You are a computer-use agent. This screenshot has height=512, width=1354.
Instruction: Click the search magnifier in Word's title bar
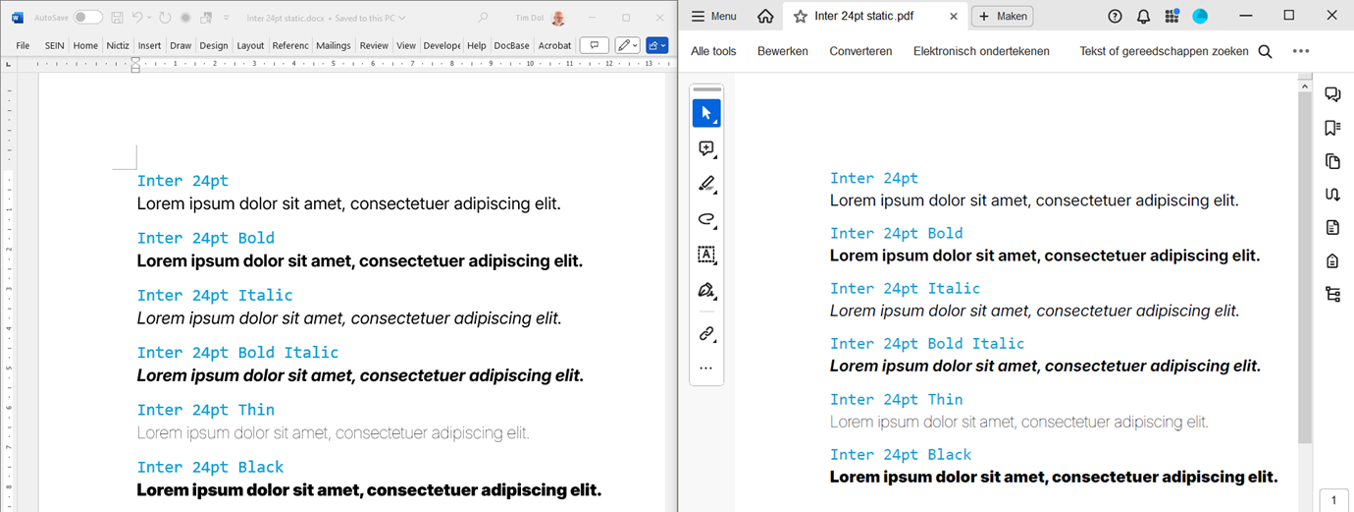tap(484, 18)
